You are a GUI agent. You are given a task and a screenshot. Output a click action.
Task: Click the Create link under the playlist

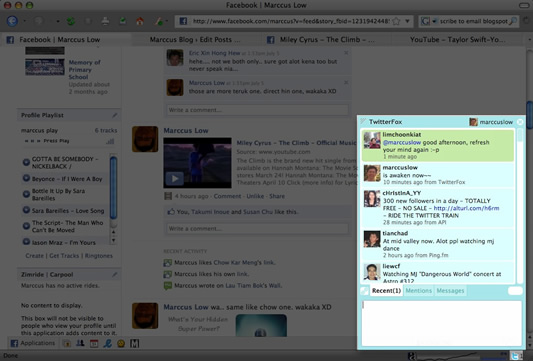coord(34,256)
